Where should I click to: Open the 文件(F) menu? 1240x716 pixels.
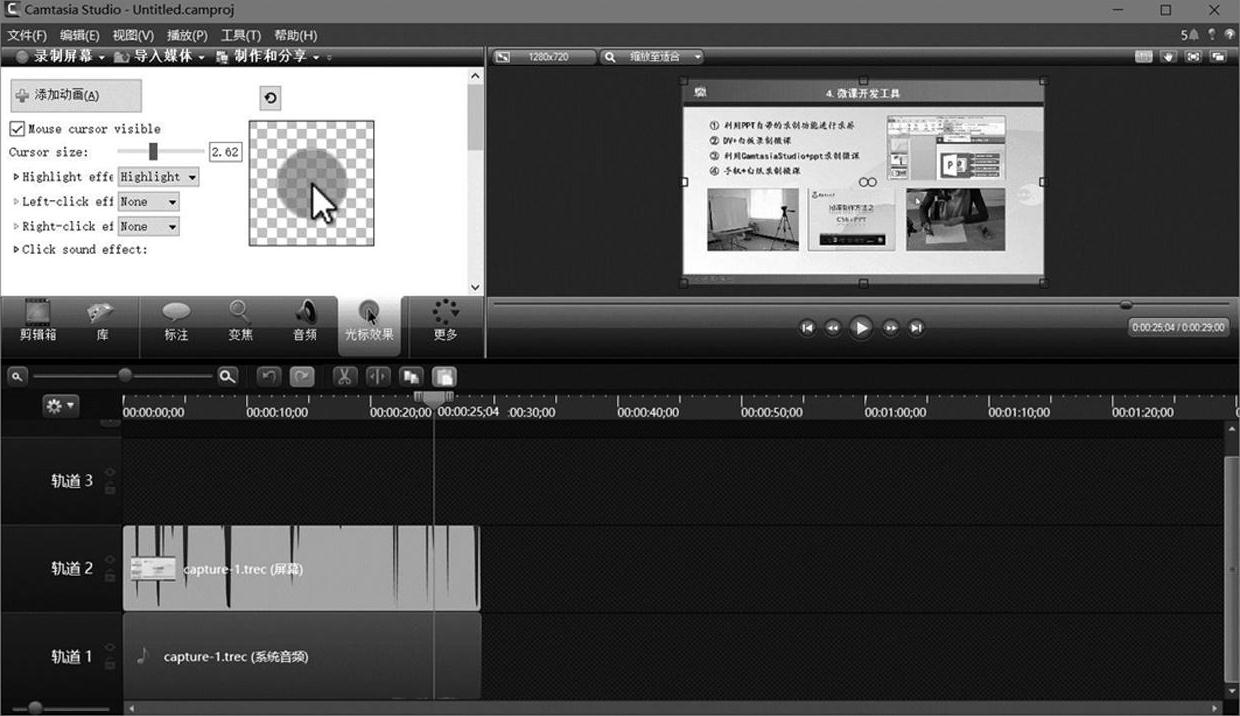27,35
